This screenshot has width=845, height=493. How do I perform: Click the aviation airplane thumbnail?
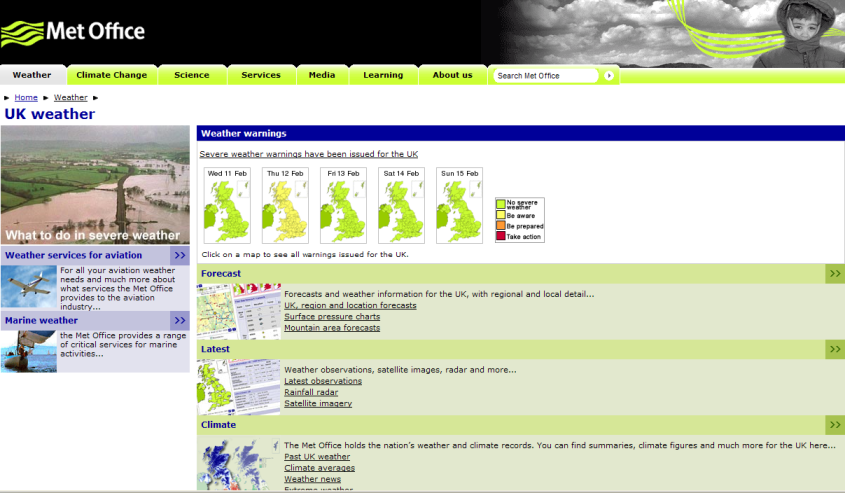tap(29, 287)
